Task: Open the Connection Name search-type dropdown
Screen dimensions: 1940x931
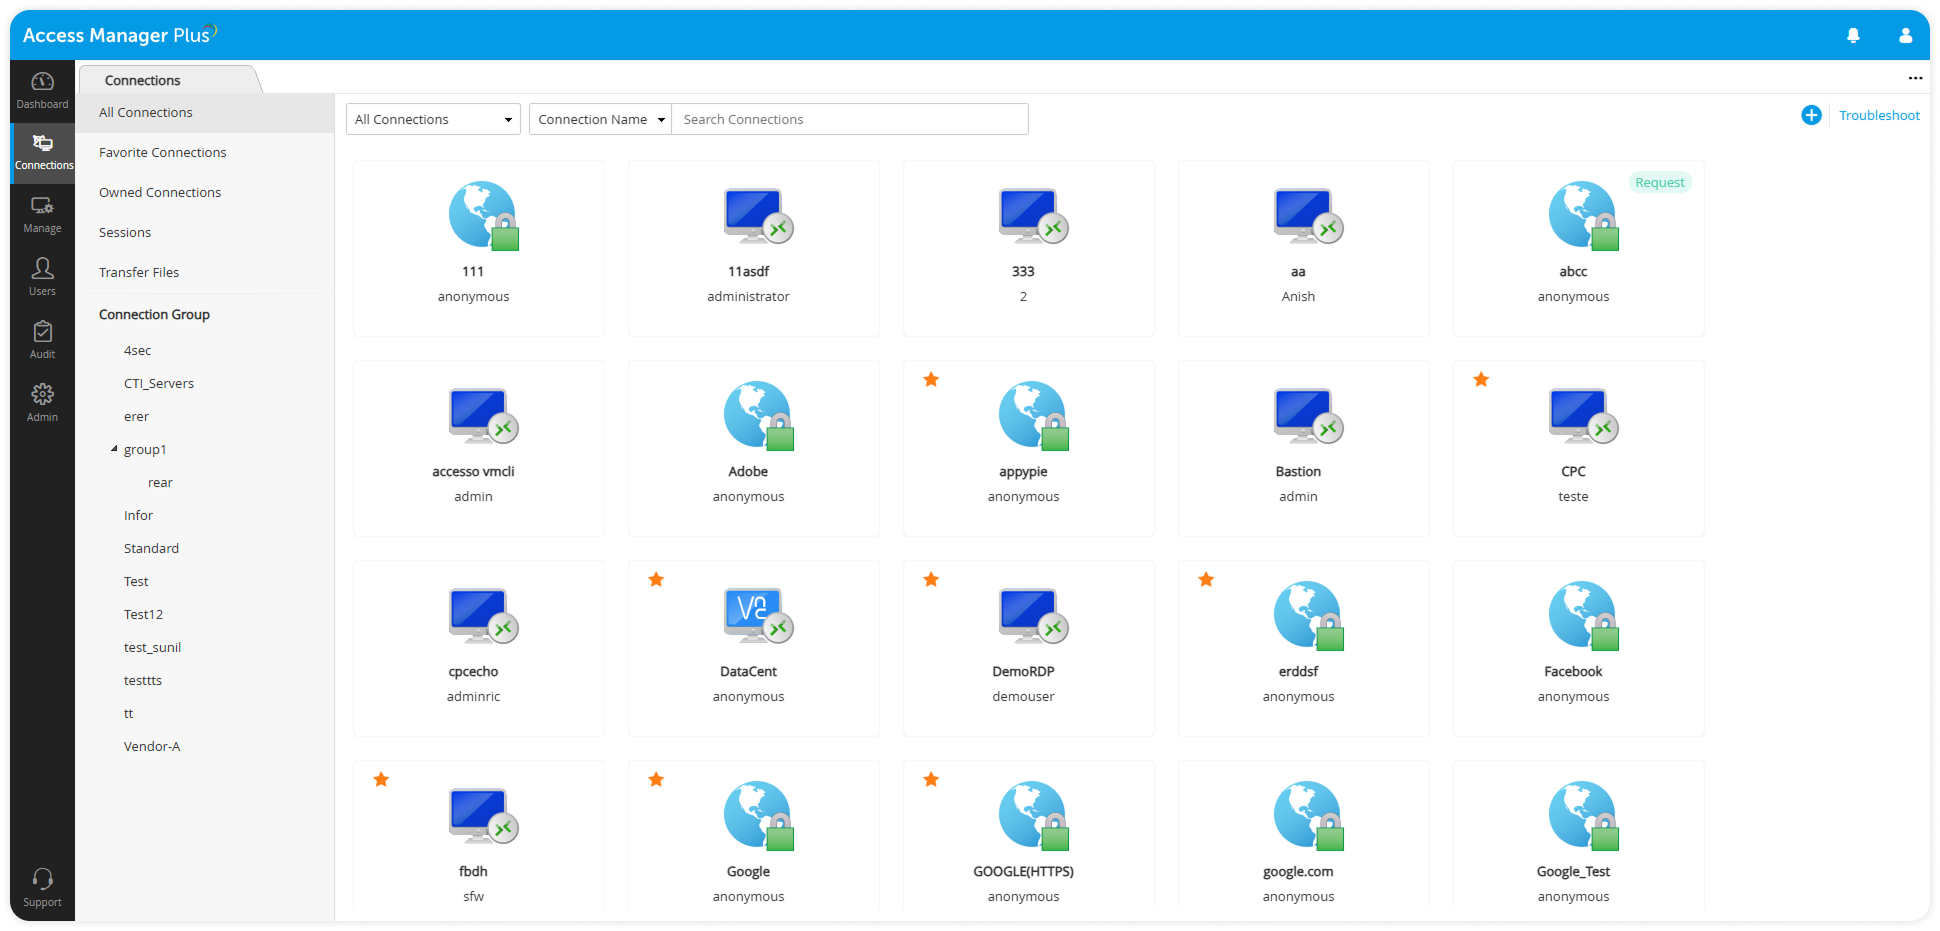Action: pyautogui.click(x=600, y=119)
